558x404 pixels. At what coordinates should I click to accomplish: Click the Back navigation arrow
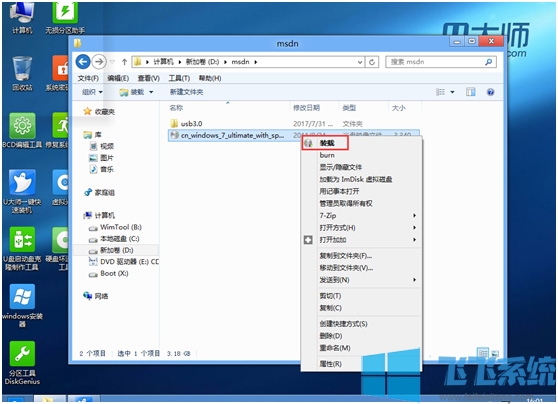coord(83,62)
